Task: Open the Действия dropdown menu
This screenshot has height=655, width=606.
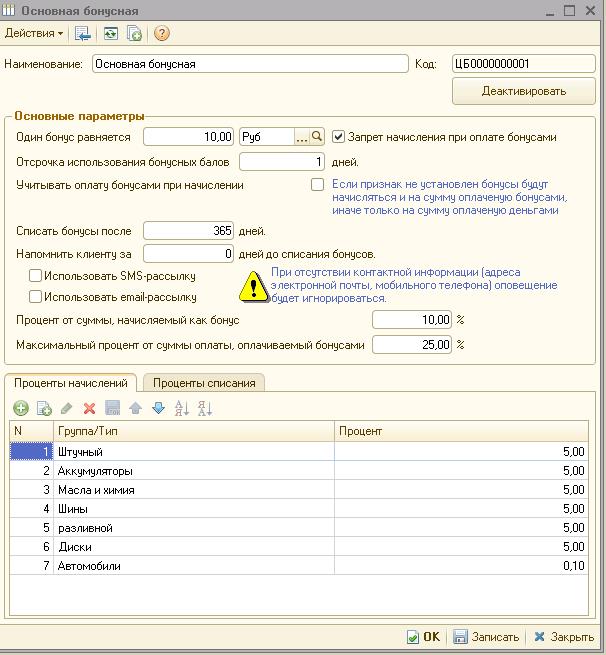Action: (34, 33)
